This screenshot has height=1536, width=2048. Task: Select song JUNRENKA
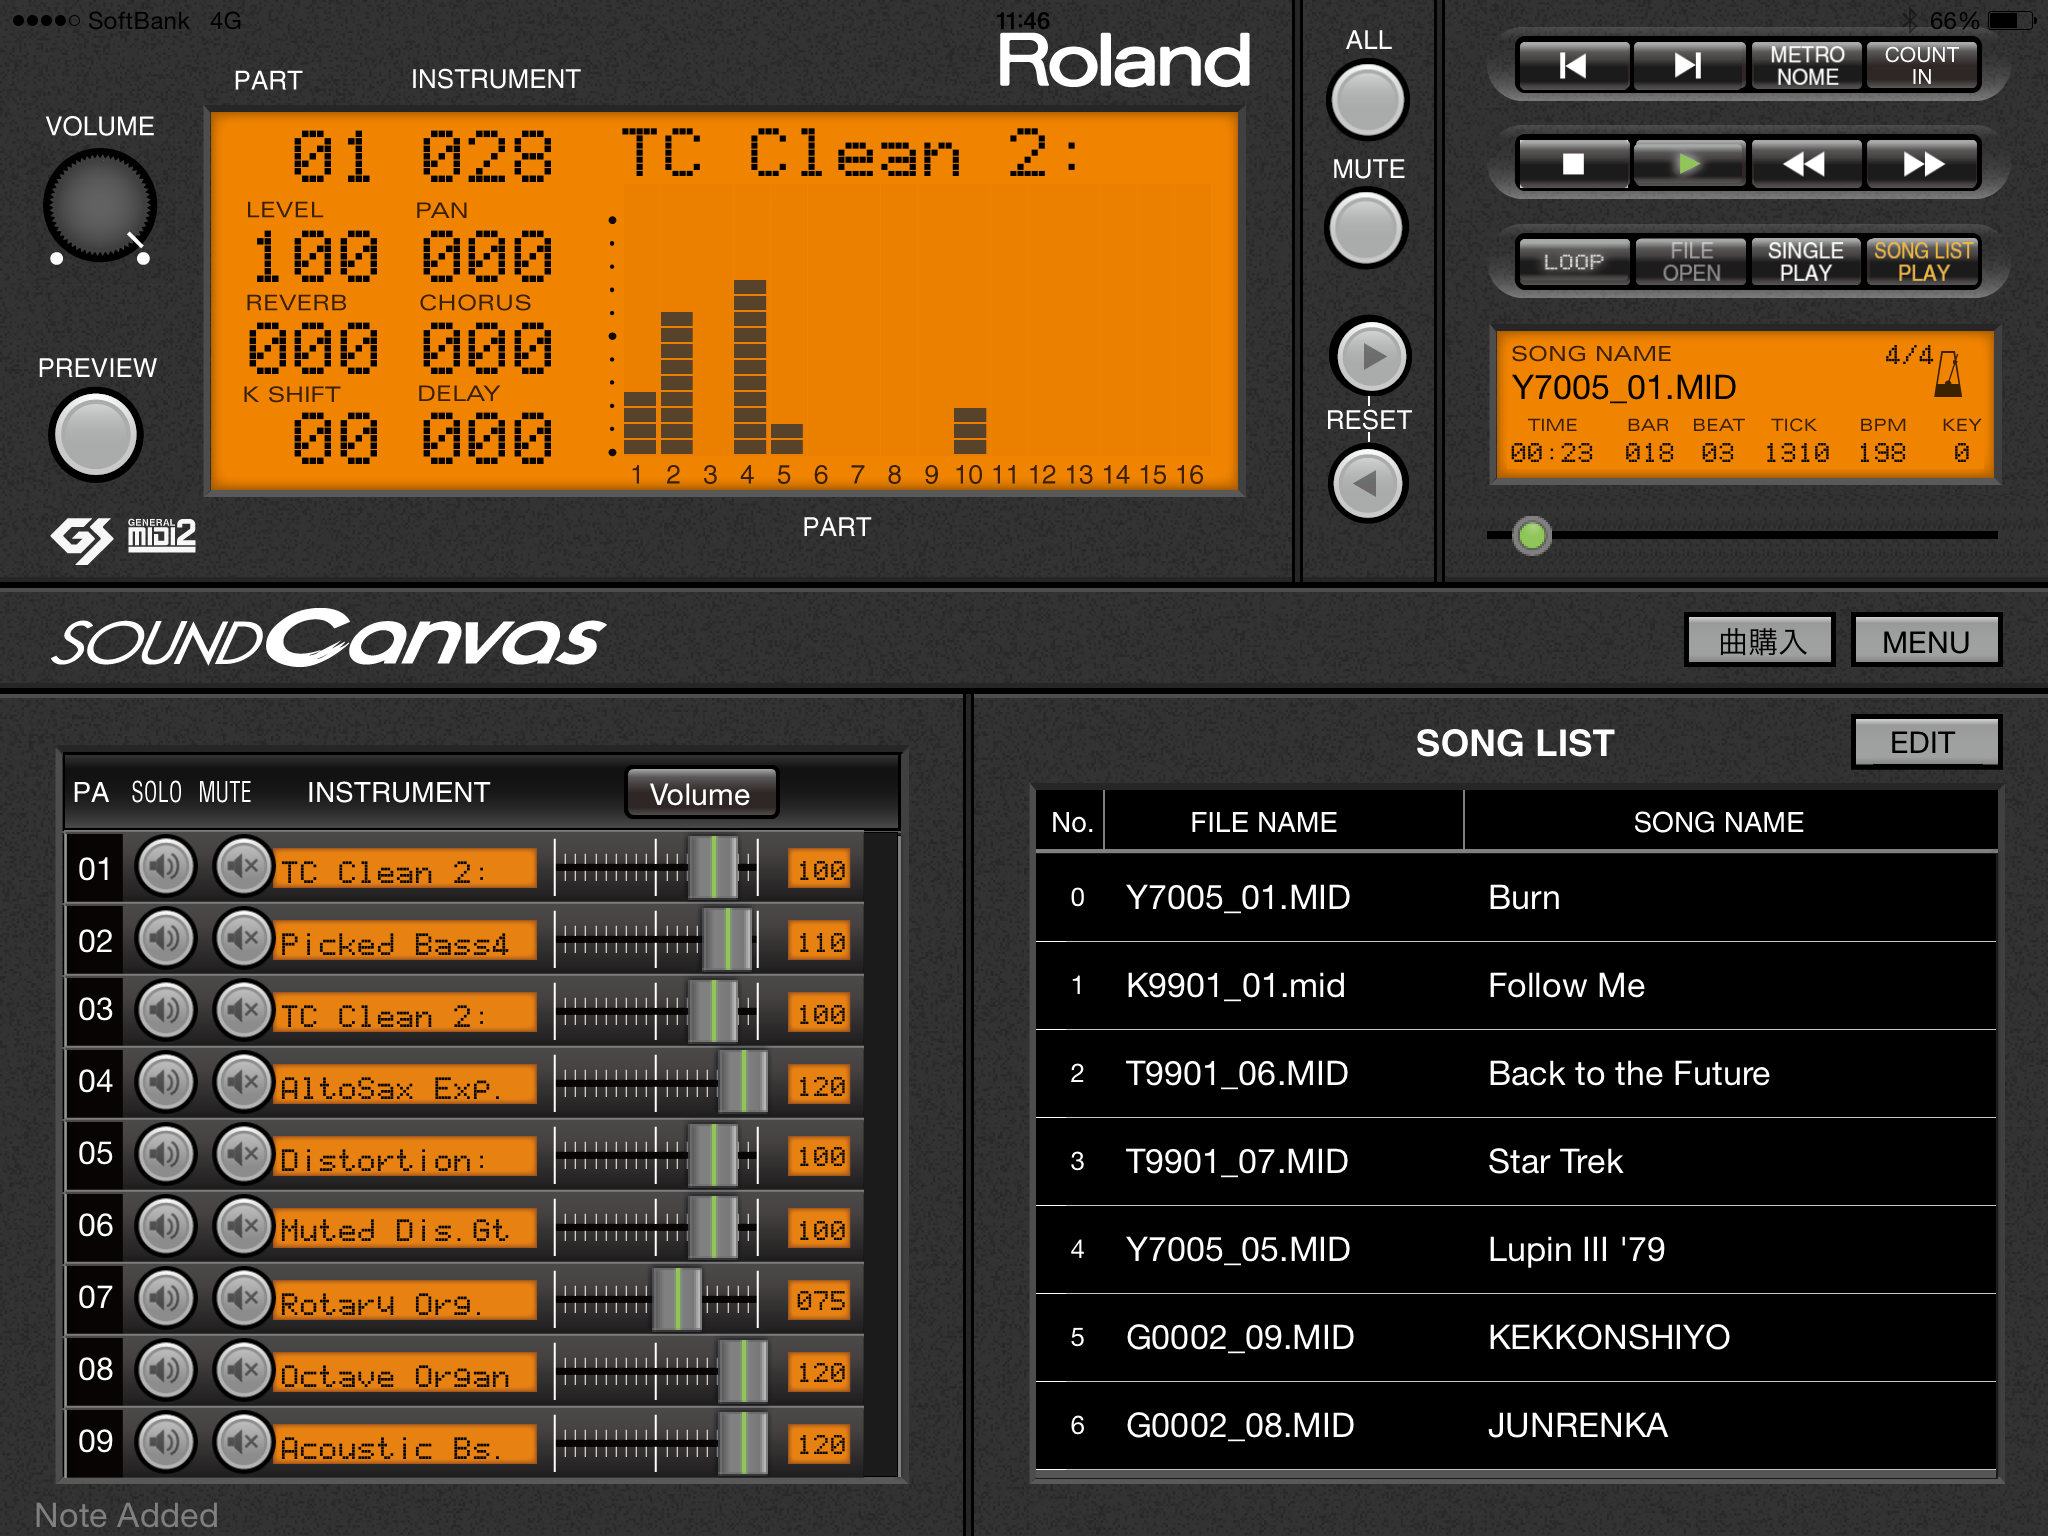click(1516, 1425)
